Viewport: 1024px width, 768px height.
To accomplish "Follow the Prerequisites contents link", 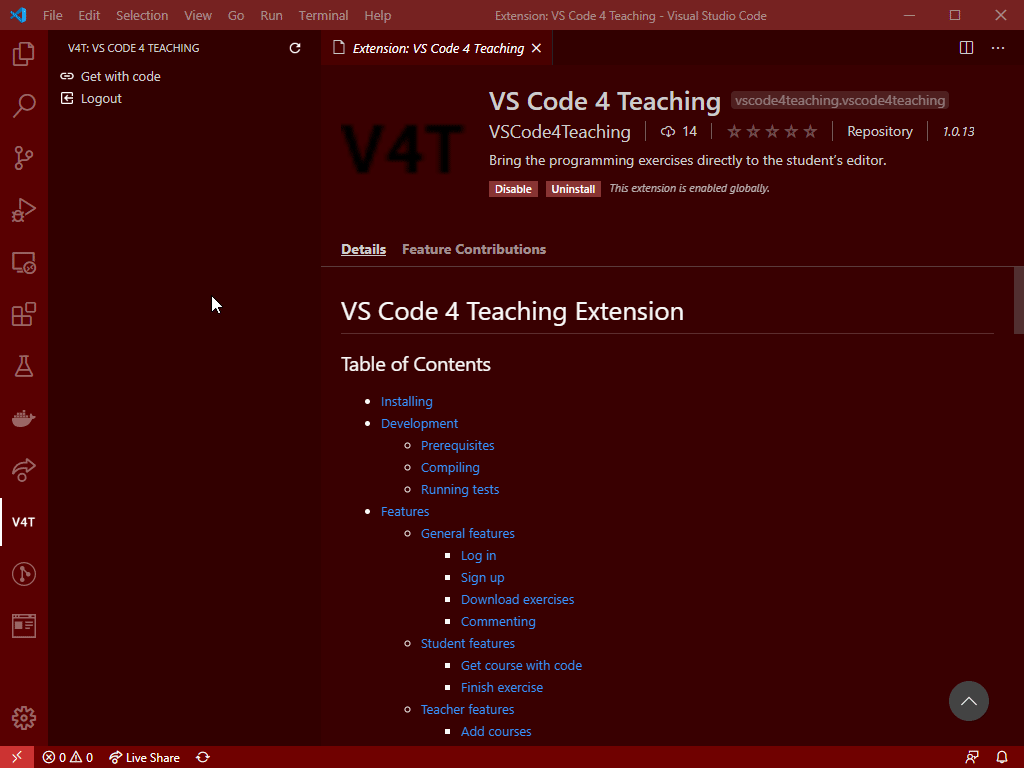I will 457,445.
